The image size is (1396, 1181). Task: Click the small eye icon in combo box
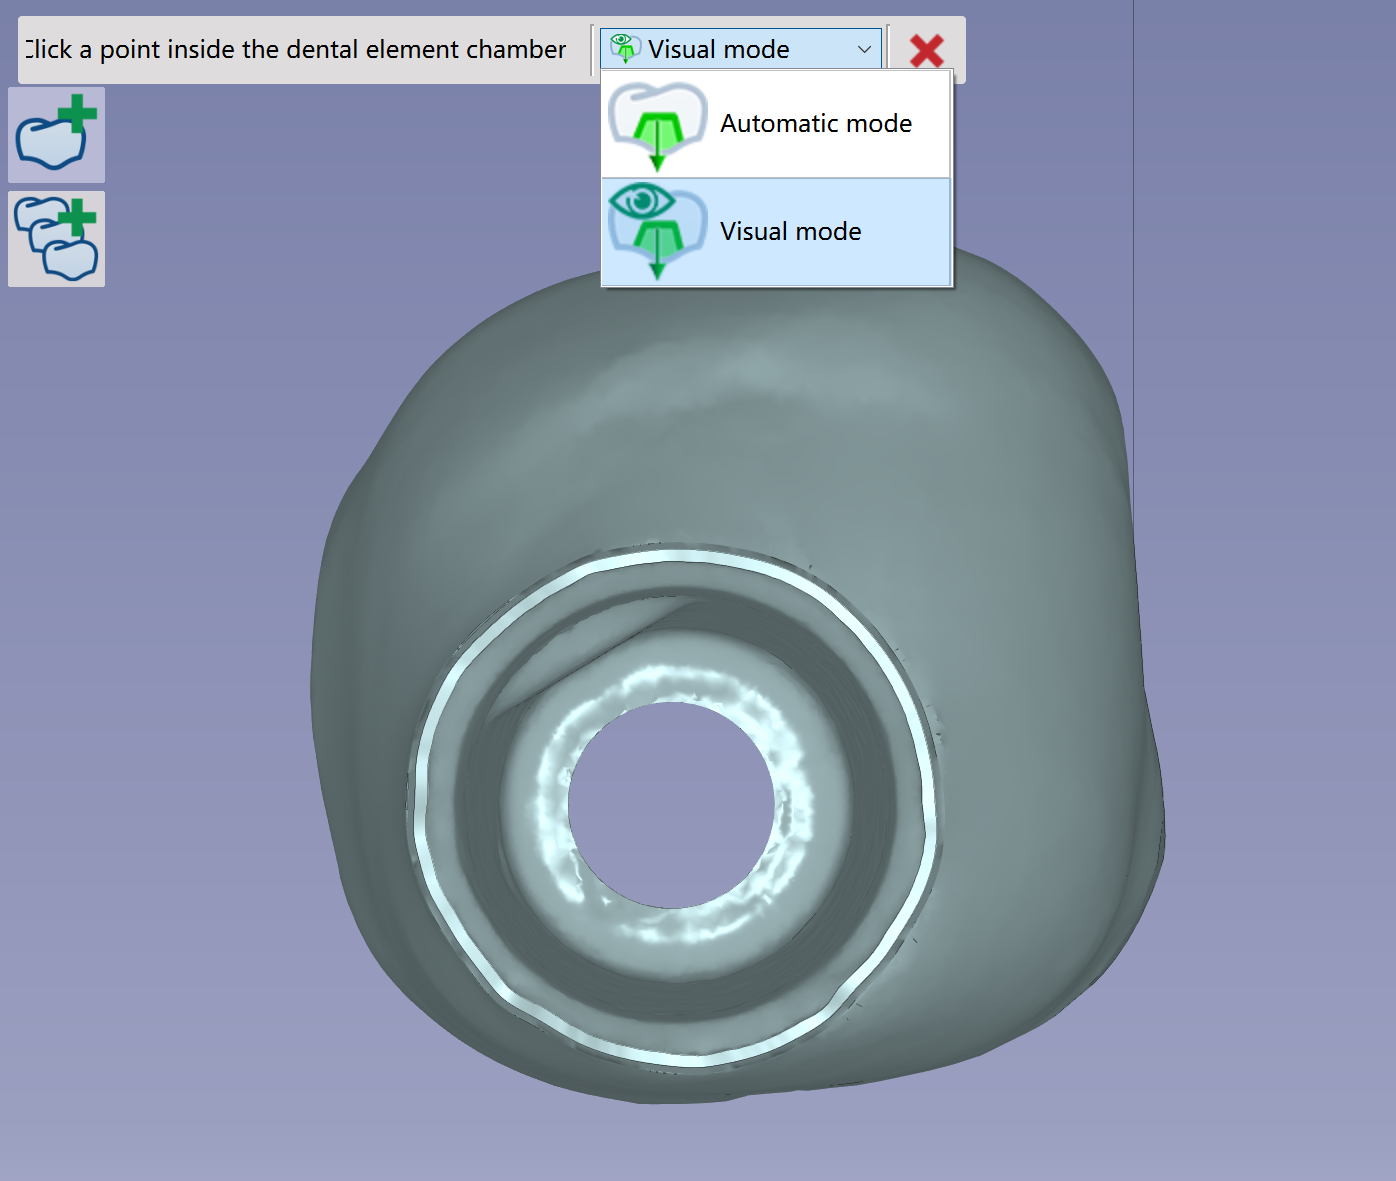(625, 48)
